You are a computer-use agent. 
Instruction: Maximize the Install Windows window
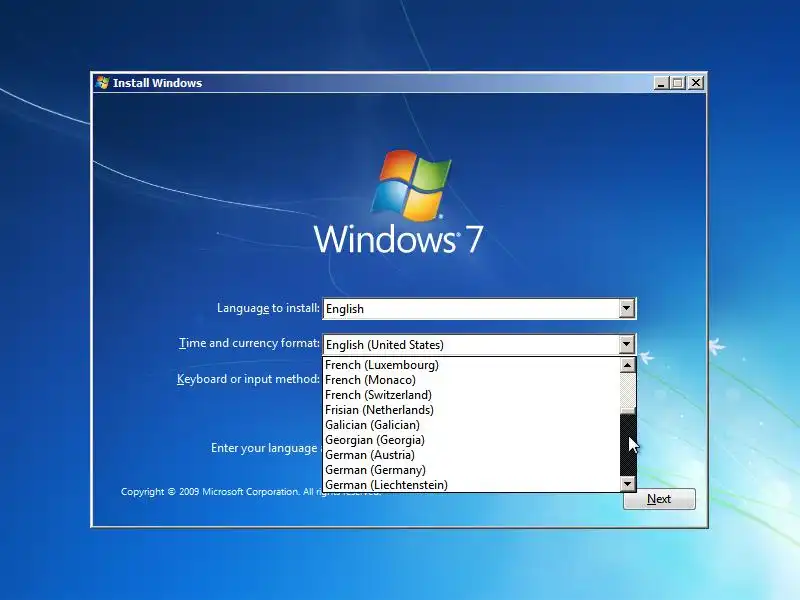(x=678, y=83)
